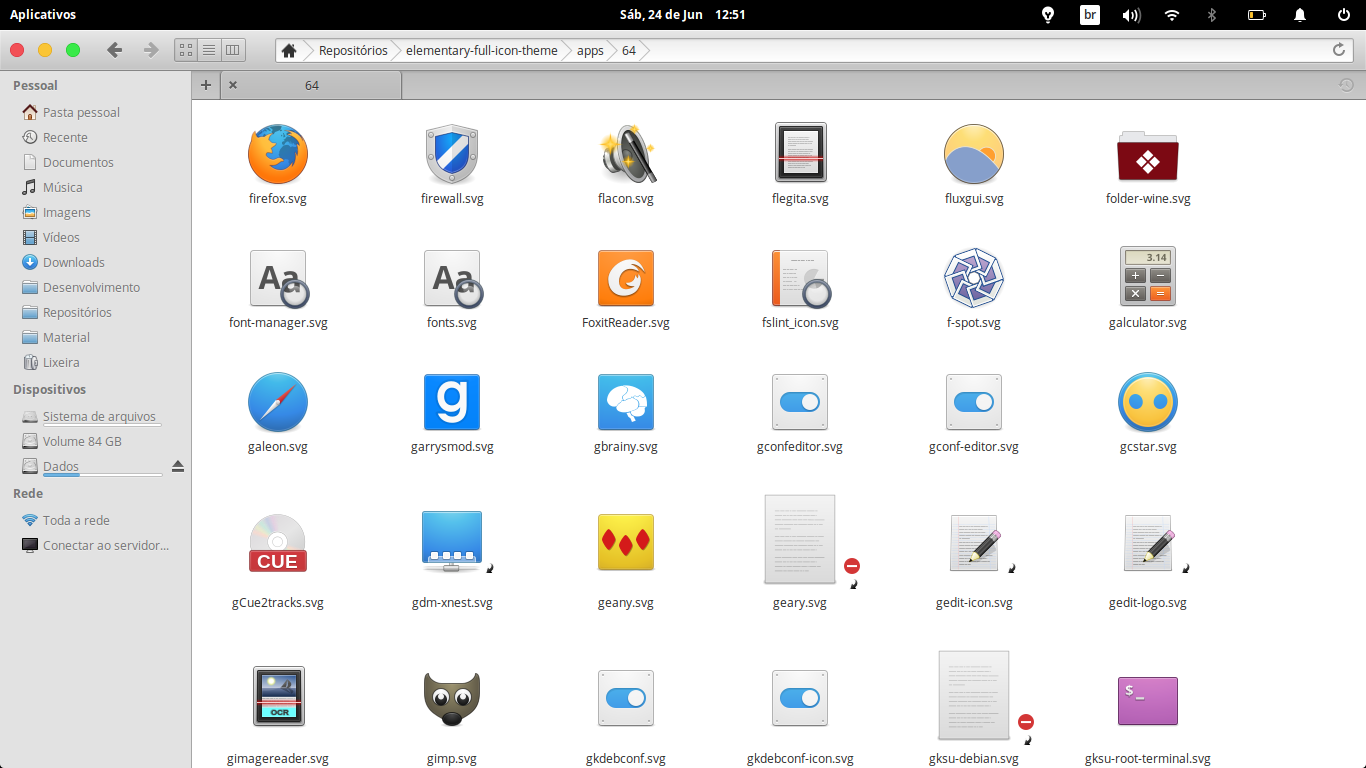The width and height of the screenshot is (1366, 768).
Task: Select the f-spot.svg icon
Action: [974, 278]
